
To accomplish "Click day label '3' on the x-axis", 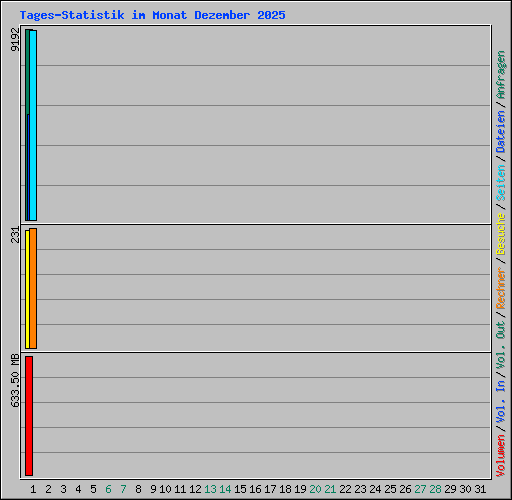I will point(63,489).
